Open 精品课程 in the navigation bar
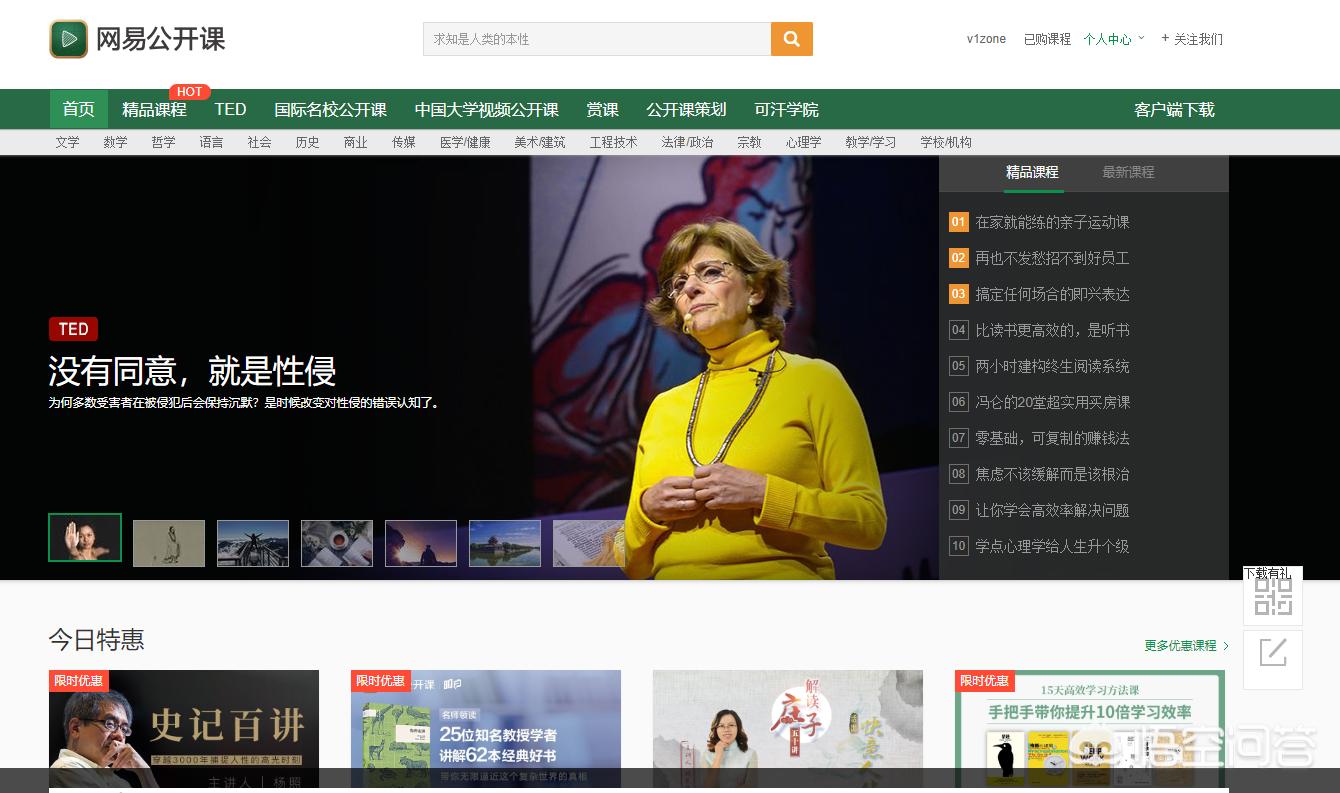This screenshot has height=793, width=1340. (154, 109)
